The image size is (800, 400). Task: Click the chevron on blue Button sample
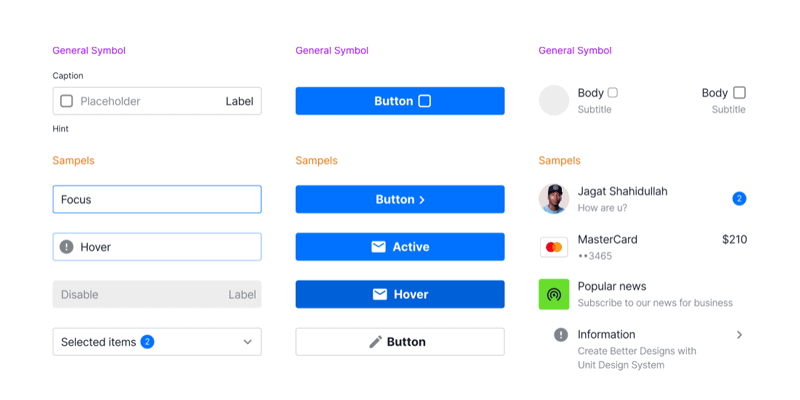[422, 200]
